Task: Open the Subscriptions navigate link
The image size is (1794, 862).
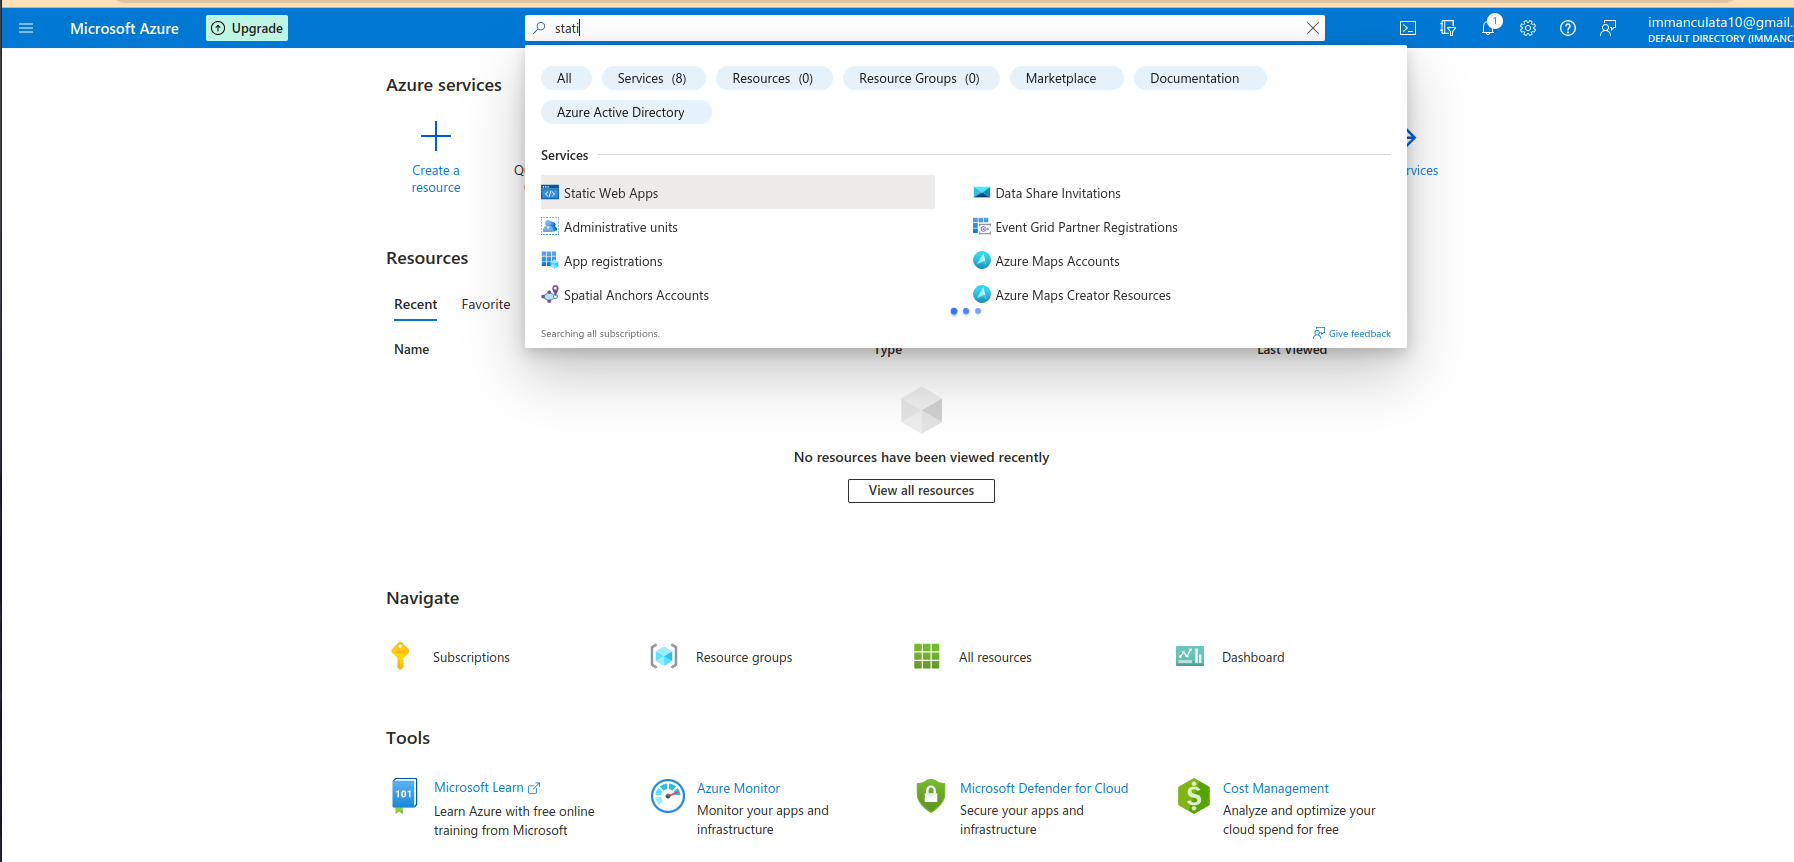Action: pos(471,657)
